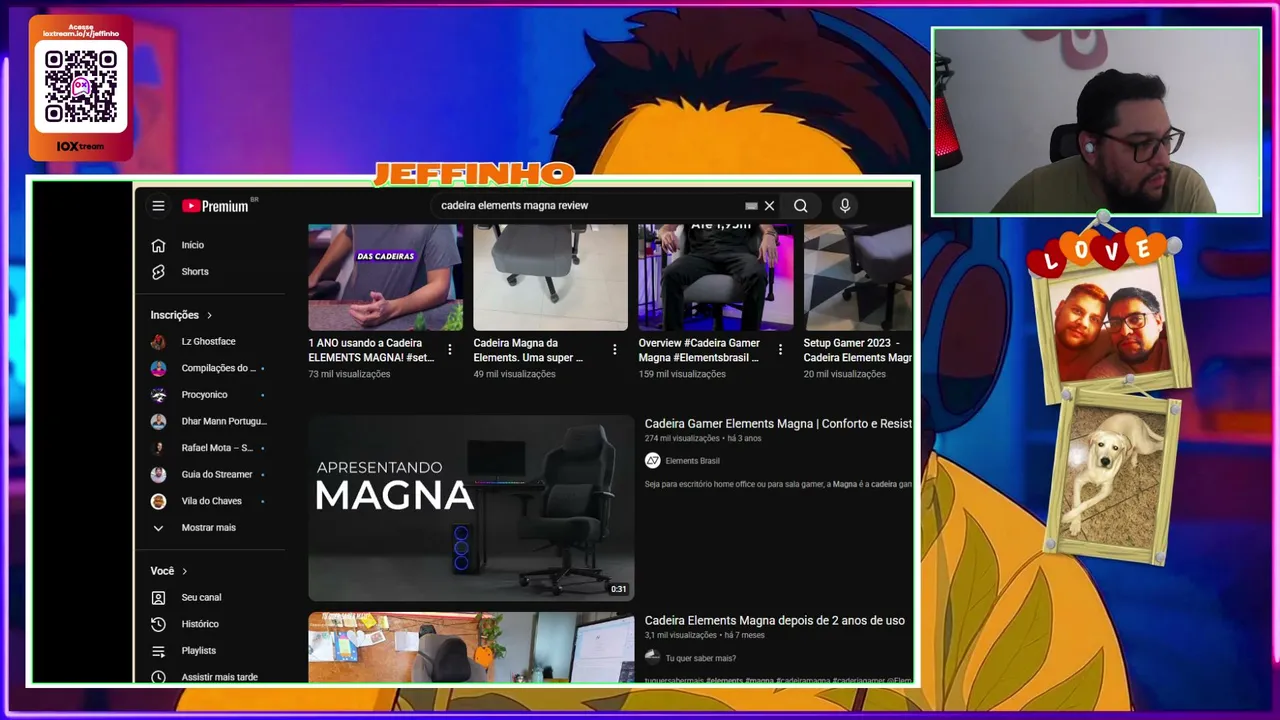The image size is (1280, 720).
Task: Click the "20 mil visualizações" view count
Action: coord(845,374)
